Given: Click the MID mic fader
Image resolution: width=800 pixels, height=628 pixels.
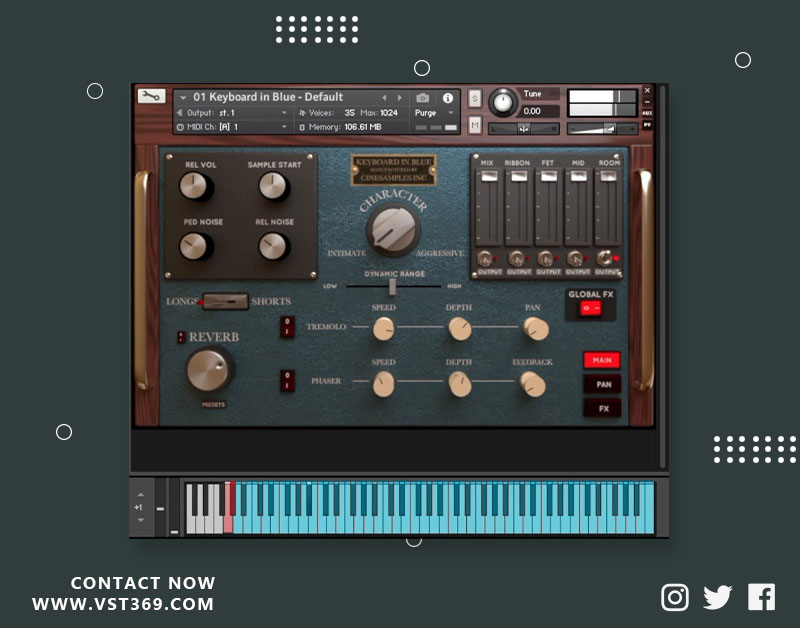Looking at the screenshot, I should [x=579, y=177].
